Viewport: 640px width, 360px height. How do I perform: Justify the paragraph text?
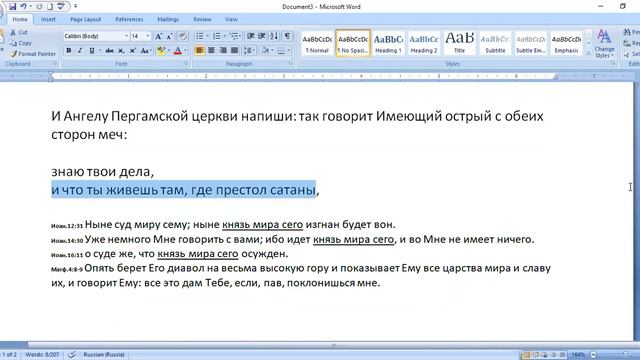pos(234,51)
